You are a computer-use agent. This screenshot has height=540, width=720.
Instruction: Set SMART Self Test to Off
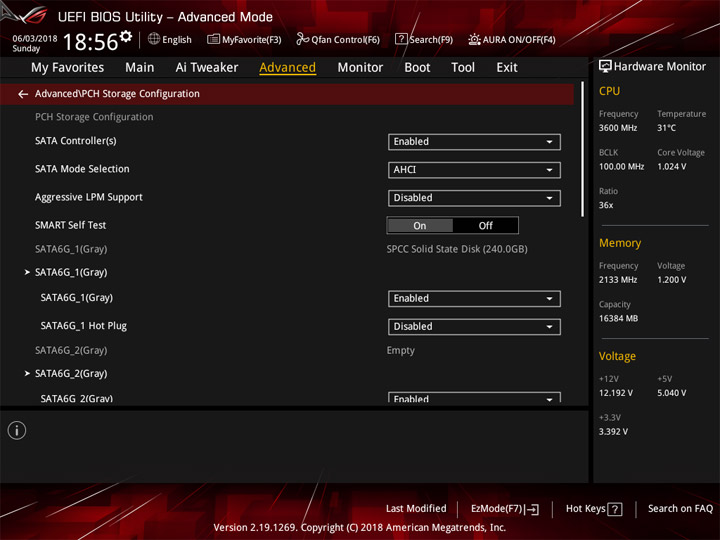click(x=485, y=225)
